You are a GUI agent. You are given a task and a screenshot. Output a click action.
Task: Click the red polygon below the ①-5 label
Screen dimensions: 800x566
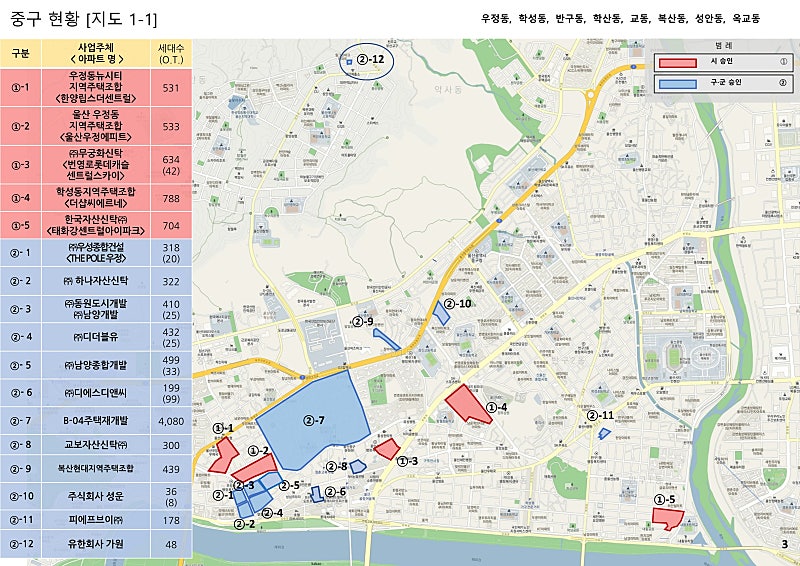point(667,518)
